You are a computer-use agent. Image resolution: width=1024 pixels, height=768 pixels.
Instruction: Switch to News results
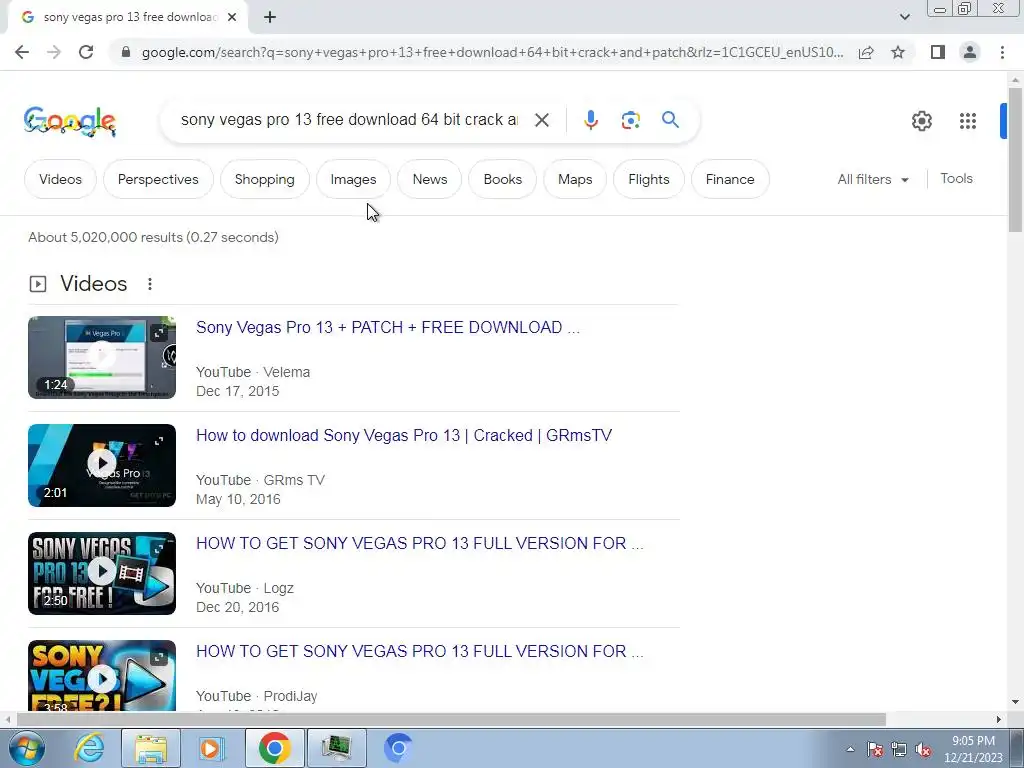[x=430, y=179]
